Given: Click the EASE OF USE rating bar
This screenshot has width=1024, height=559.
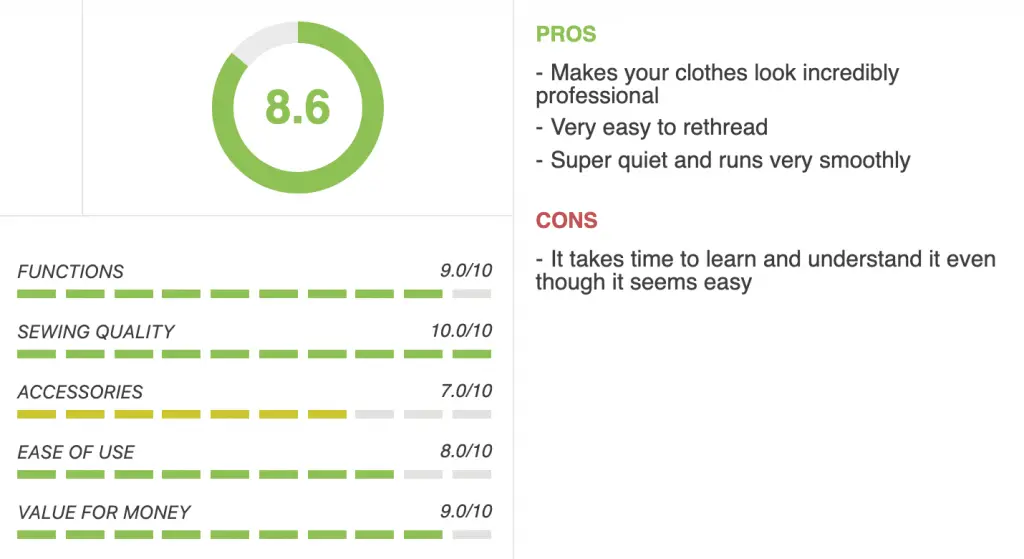Looking at the screenshot, I should pyautogui.click(x=254, y=474).
